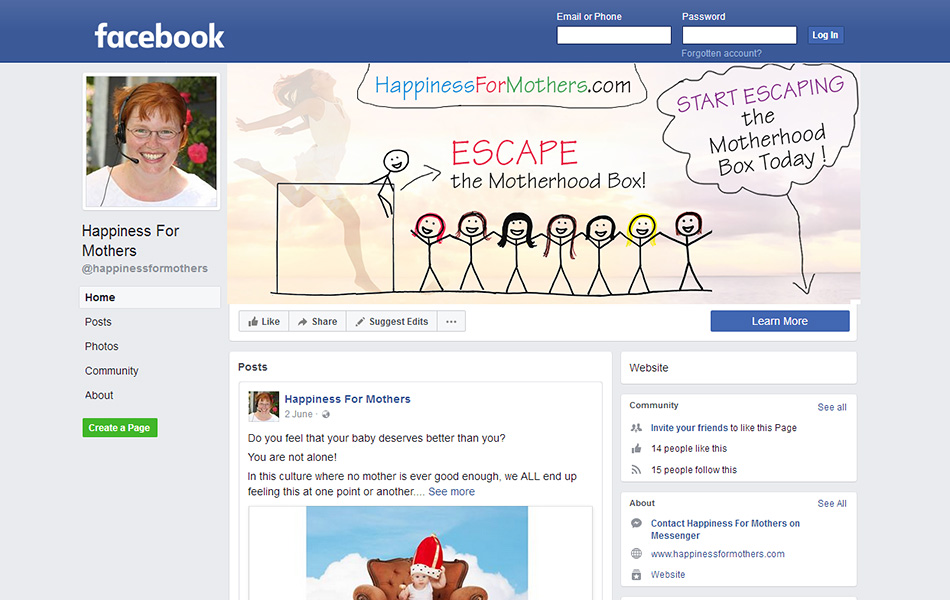Click the Website panel heading
Image resolution: width=950 pixels, height=600 pixels.
point(649,368)
